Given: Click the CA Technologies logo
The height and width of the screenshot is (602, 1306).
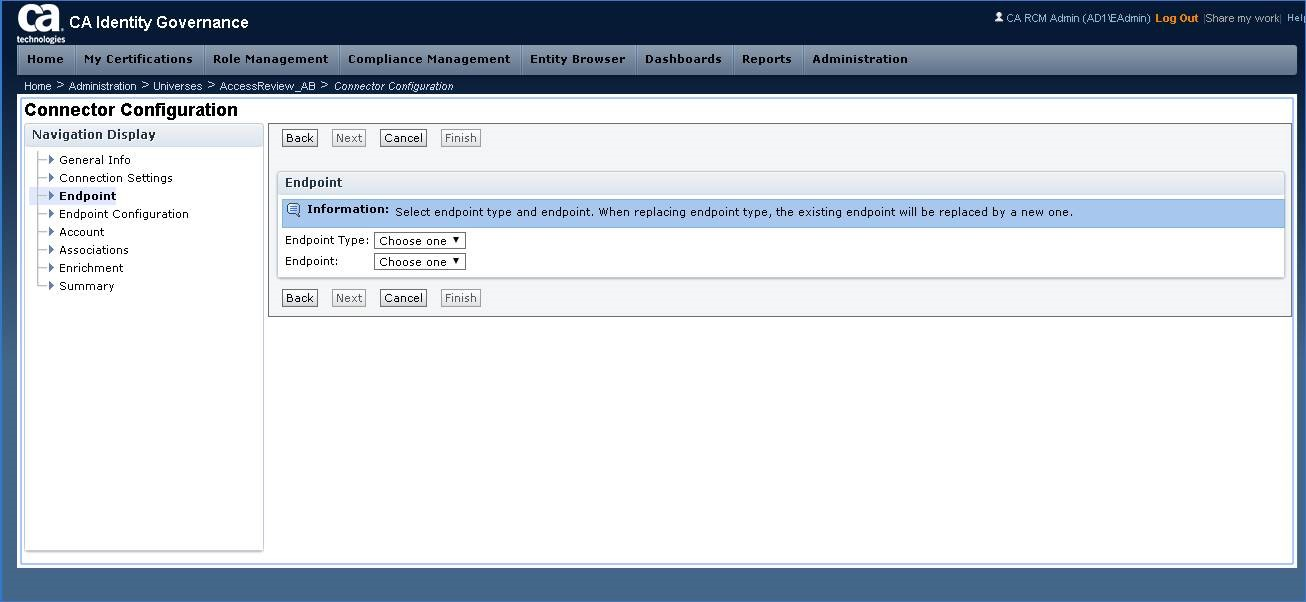Looking at the screenshot, I should [40, 23].
